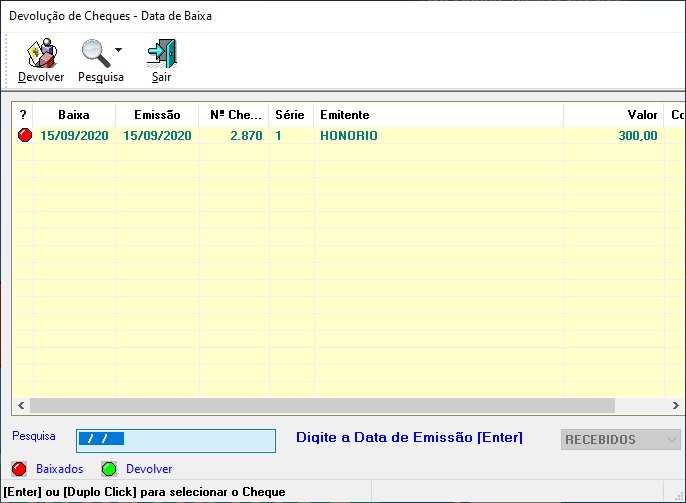Click the horizontal scrollbar thumb
Viewport: 686px width, 503px height.
(x=320, y=406)
